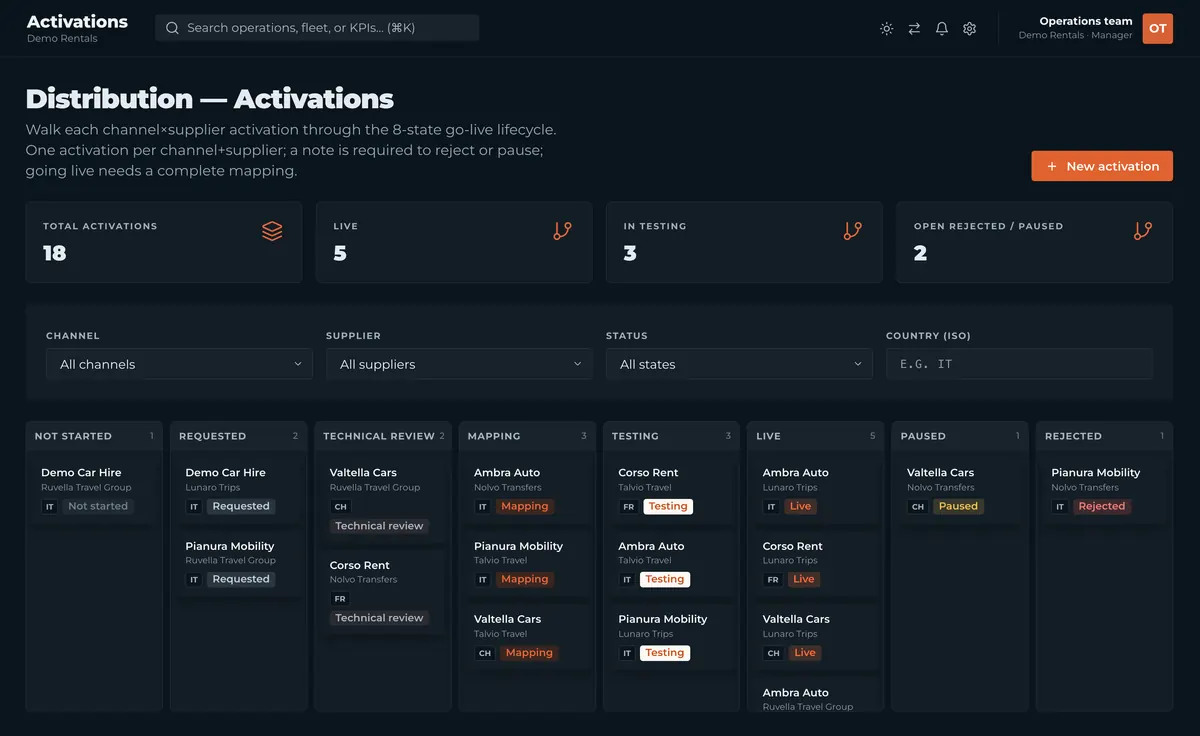Click the search magnifier icon
Screen dimensions: 1200x736
(x=172, y=28)
